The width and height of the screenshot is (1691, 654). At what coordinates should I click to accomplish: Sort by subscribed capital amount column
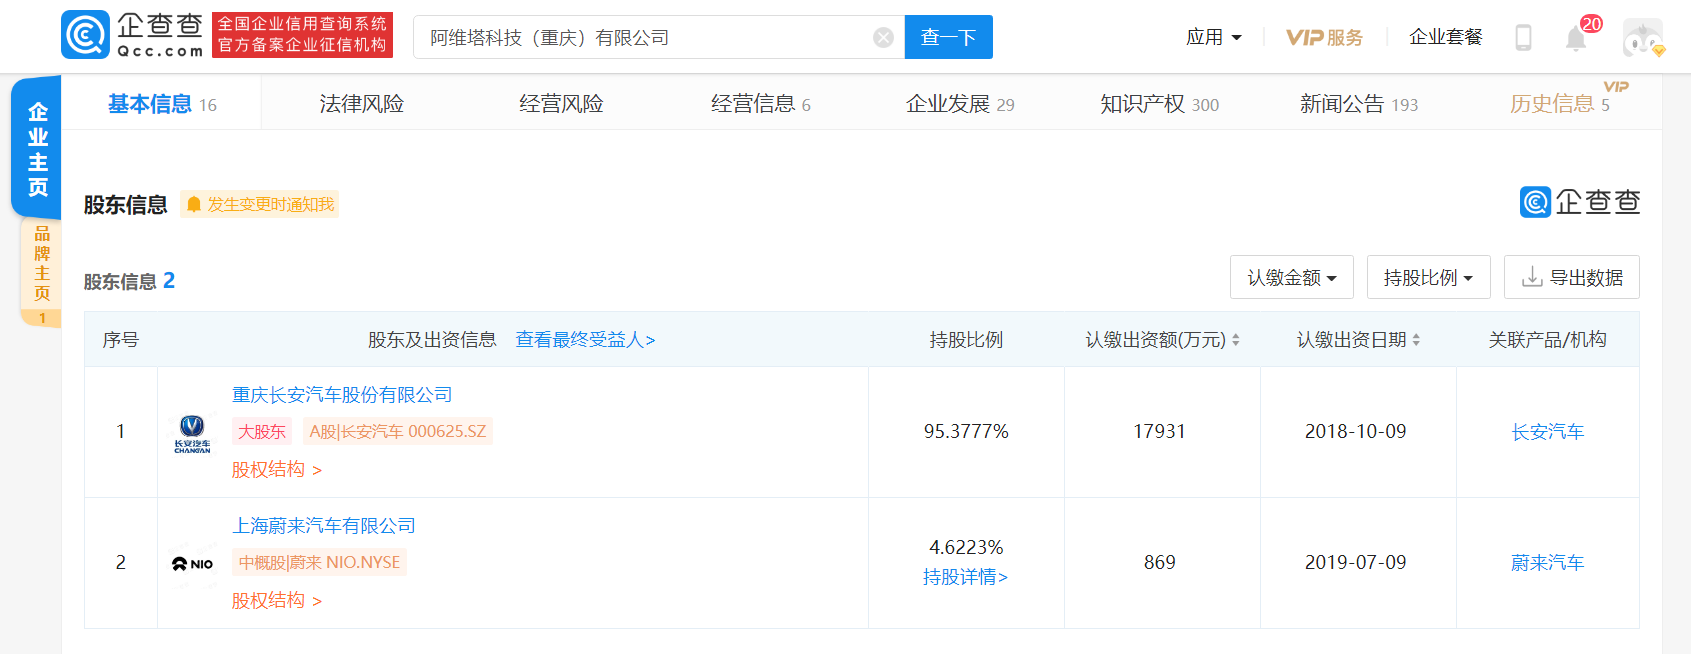coord(1236,340)
